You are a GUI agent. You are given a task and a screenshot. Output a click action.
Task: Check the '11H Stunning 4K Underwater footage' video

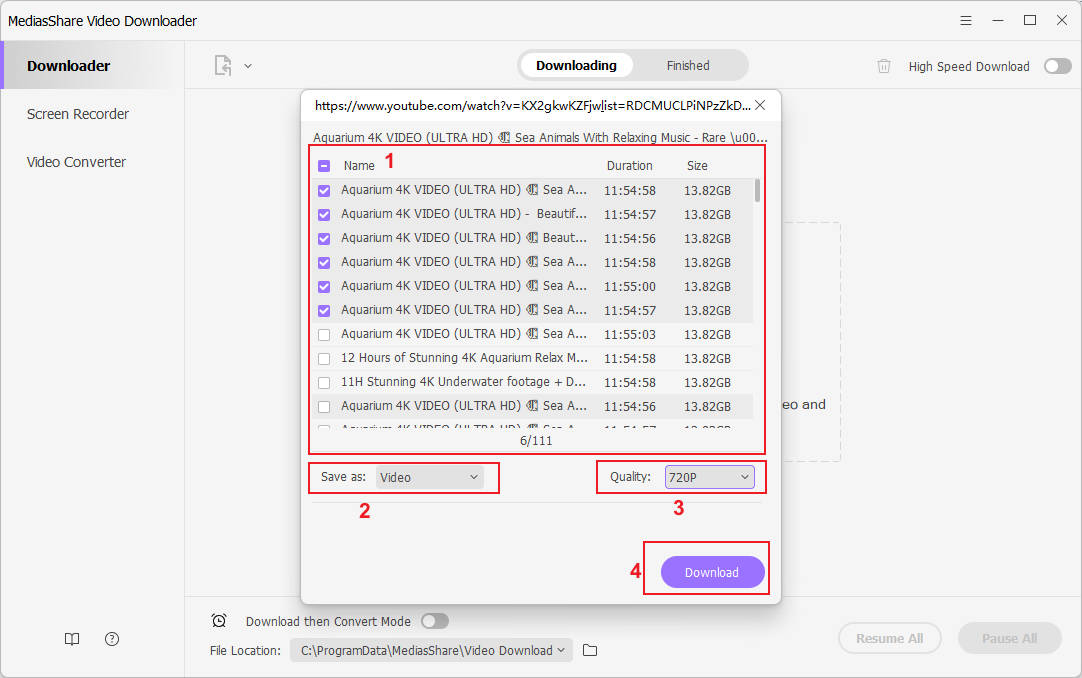pos(324,383)
